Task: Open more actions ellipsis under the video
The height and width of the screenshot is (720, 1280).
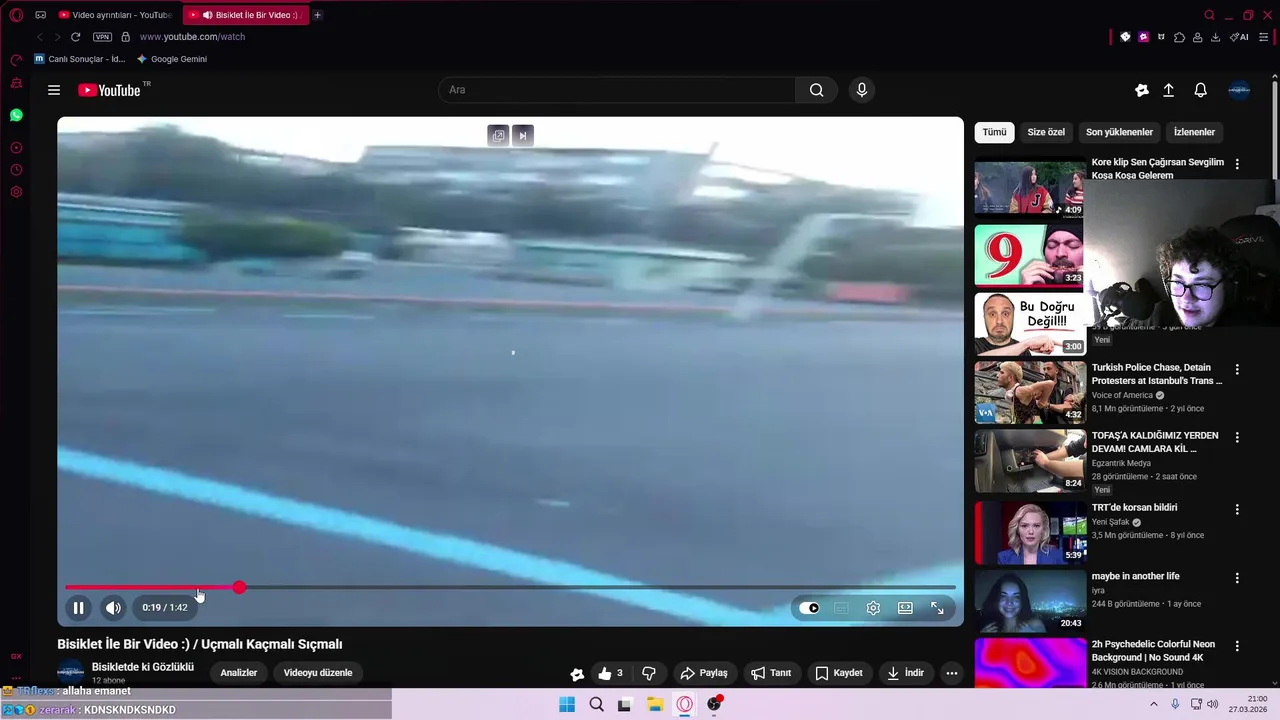Action: (x=952, y=673)
